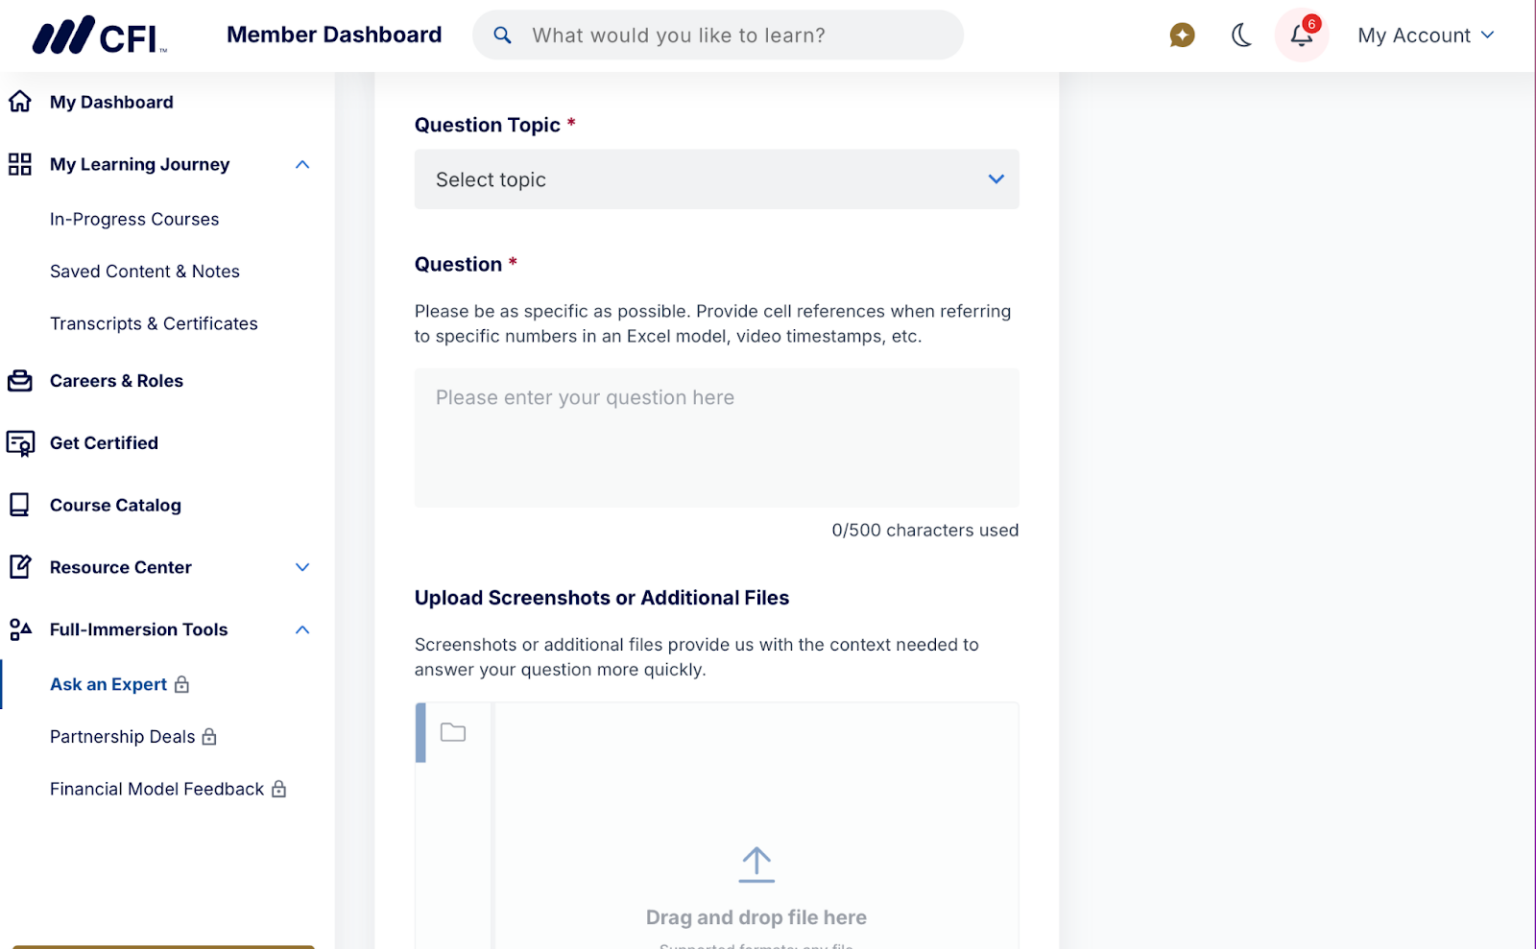Expand the Resource Center section
The height and width of the screenshot is (949, 1536).
tap(303, 567)
